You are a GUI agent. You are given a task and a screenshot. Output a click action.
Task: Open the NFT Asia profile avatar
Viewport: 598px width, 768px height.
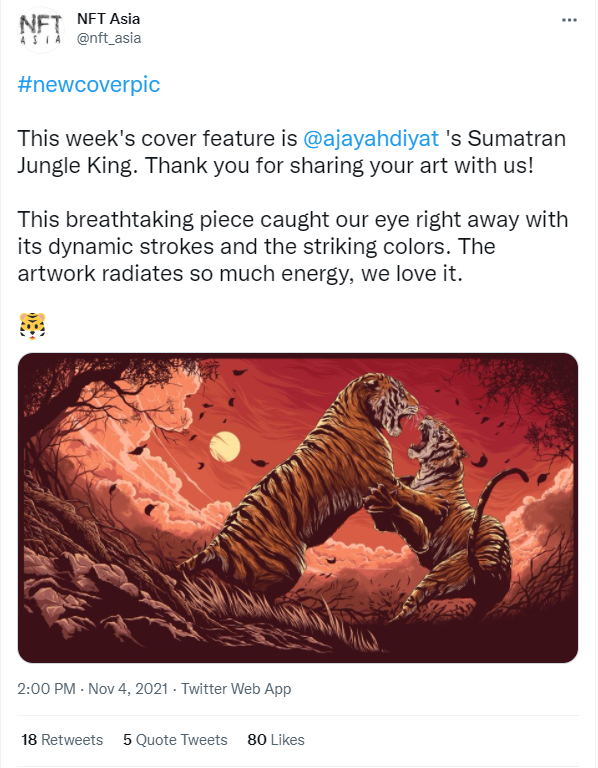coord(41,29)
